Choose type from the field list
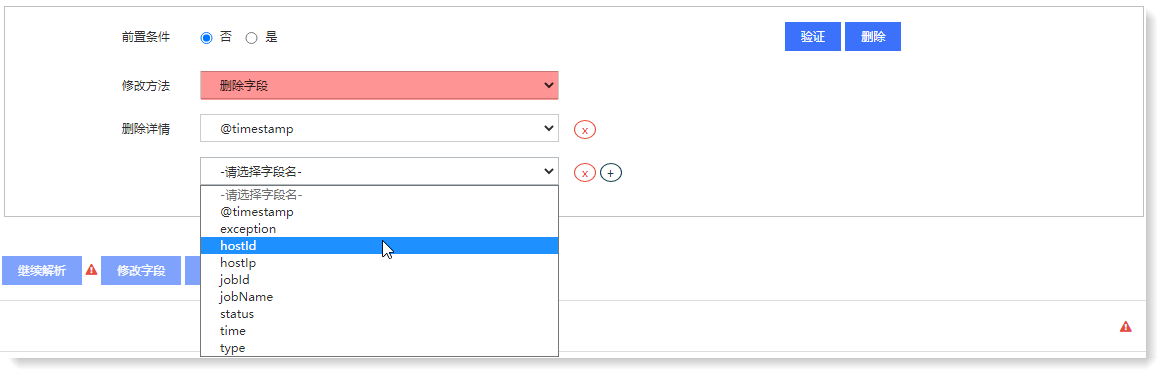Image resolution: width=1166 pixels, height=378 pixels. 379,347
